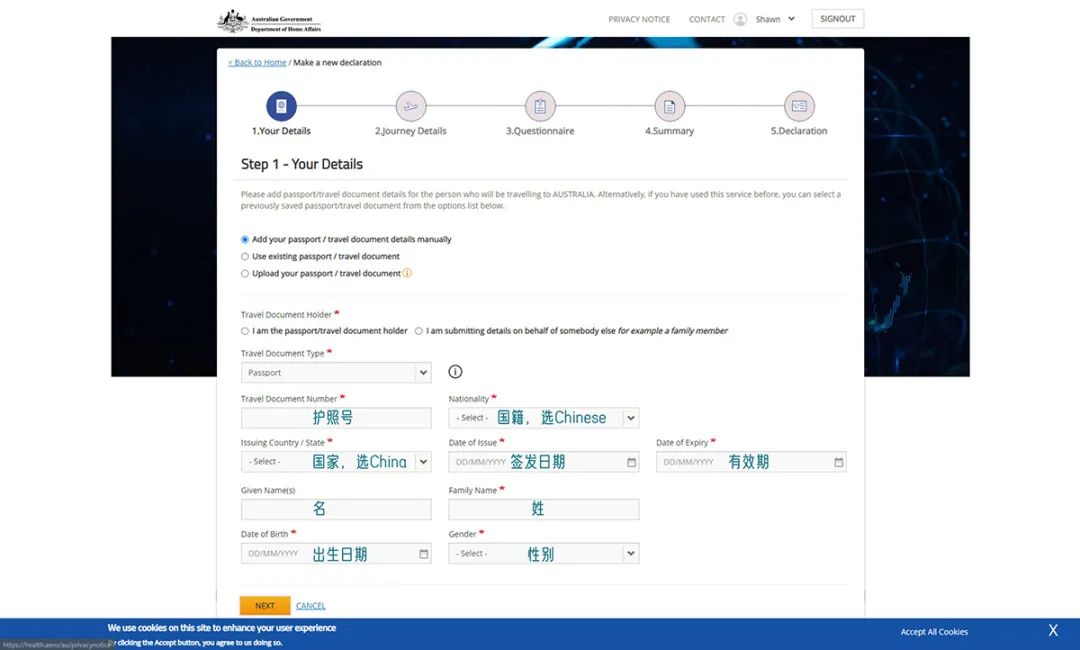1080x650 pixels.
Task: Click the 3.Questionnaire step label
Action: click(540, 131)
